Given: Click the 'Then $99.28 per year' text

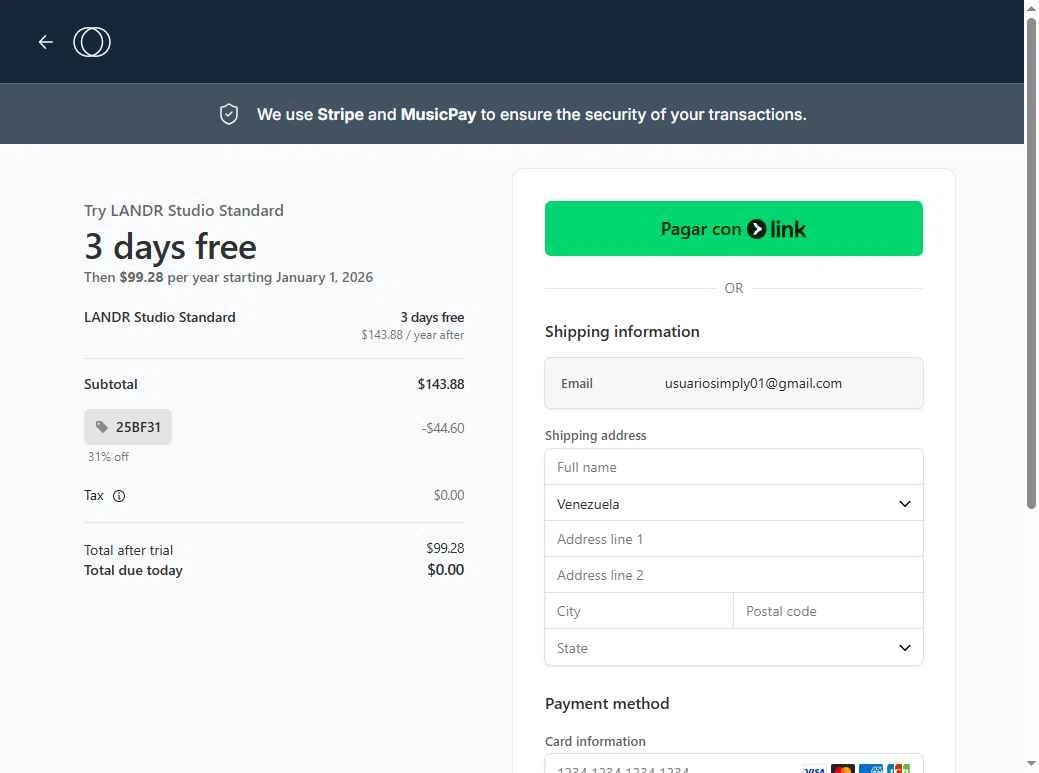Looking at the screenshot, I should click(228, 278).
